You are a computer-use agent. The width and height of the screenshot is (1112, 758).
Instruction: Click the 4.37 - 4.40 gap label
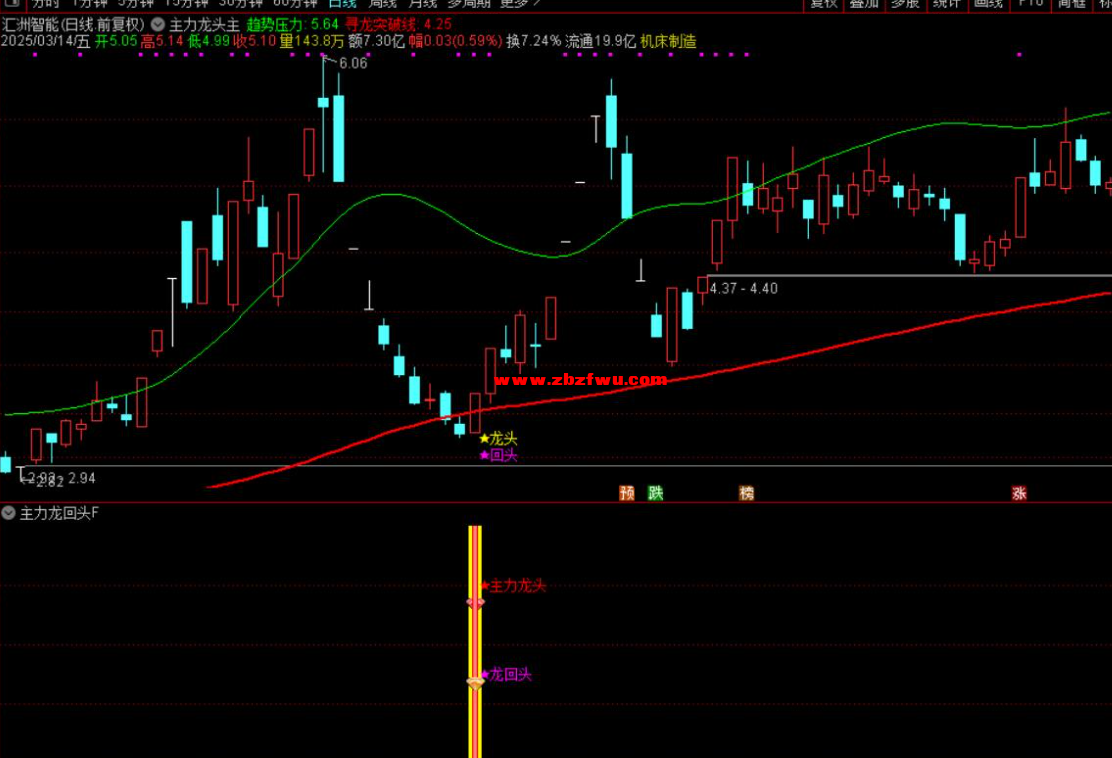coord(743,289)
